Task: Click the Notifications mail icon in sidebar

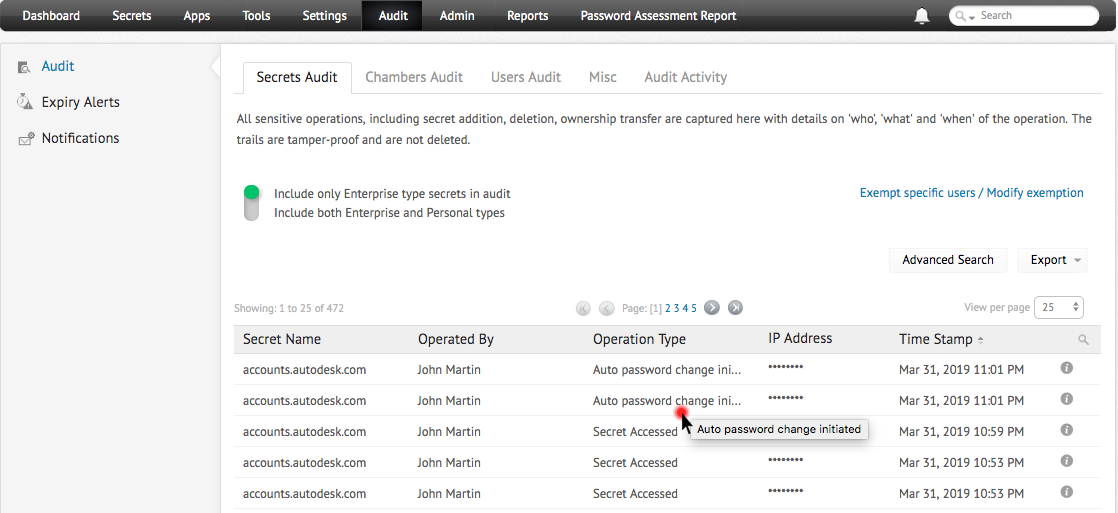Action: tap(26, 139)
